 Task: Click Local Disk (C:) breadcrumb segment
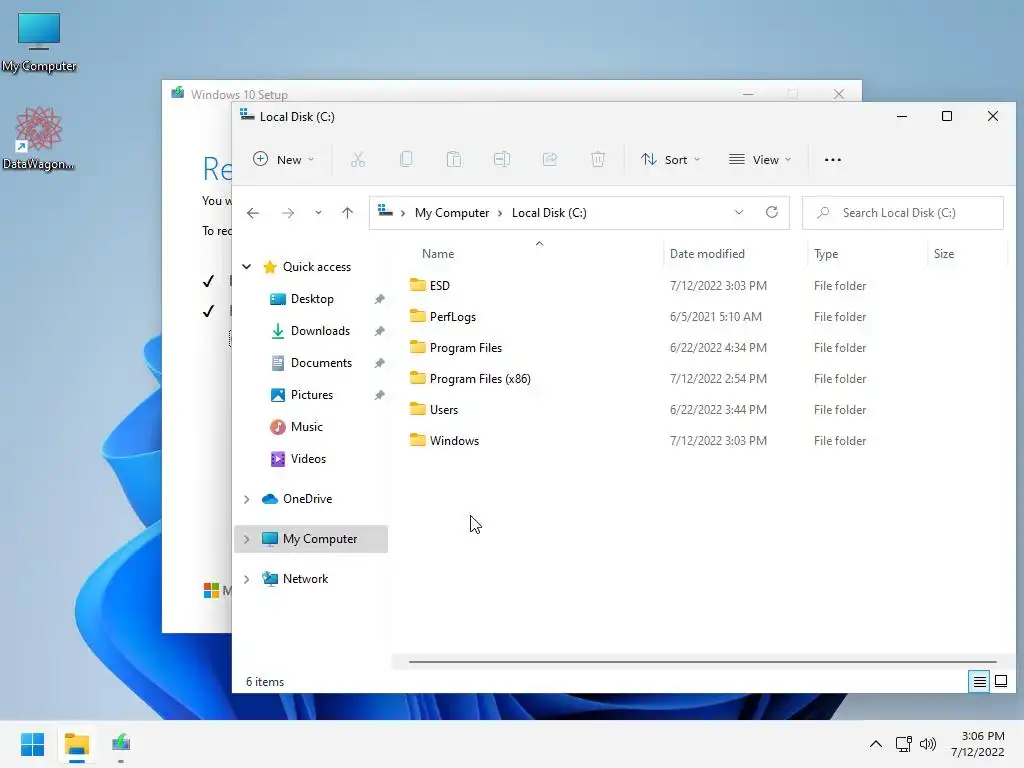click(x=549, y=213)
